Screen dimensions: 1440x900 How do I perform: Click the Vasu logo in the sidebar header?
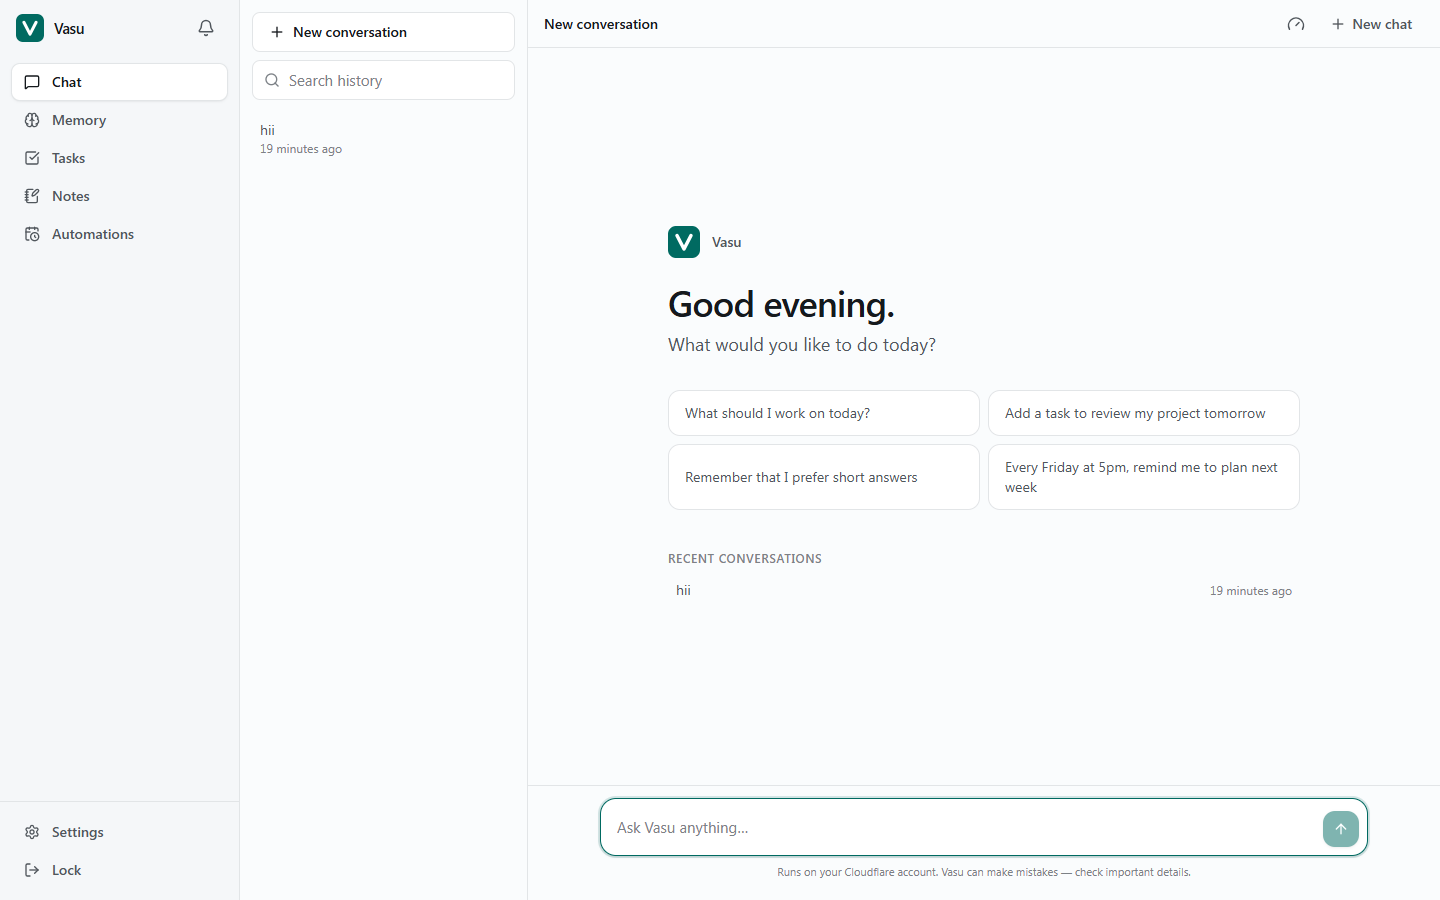(30, 28)
